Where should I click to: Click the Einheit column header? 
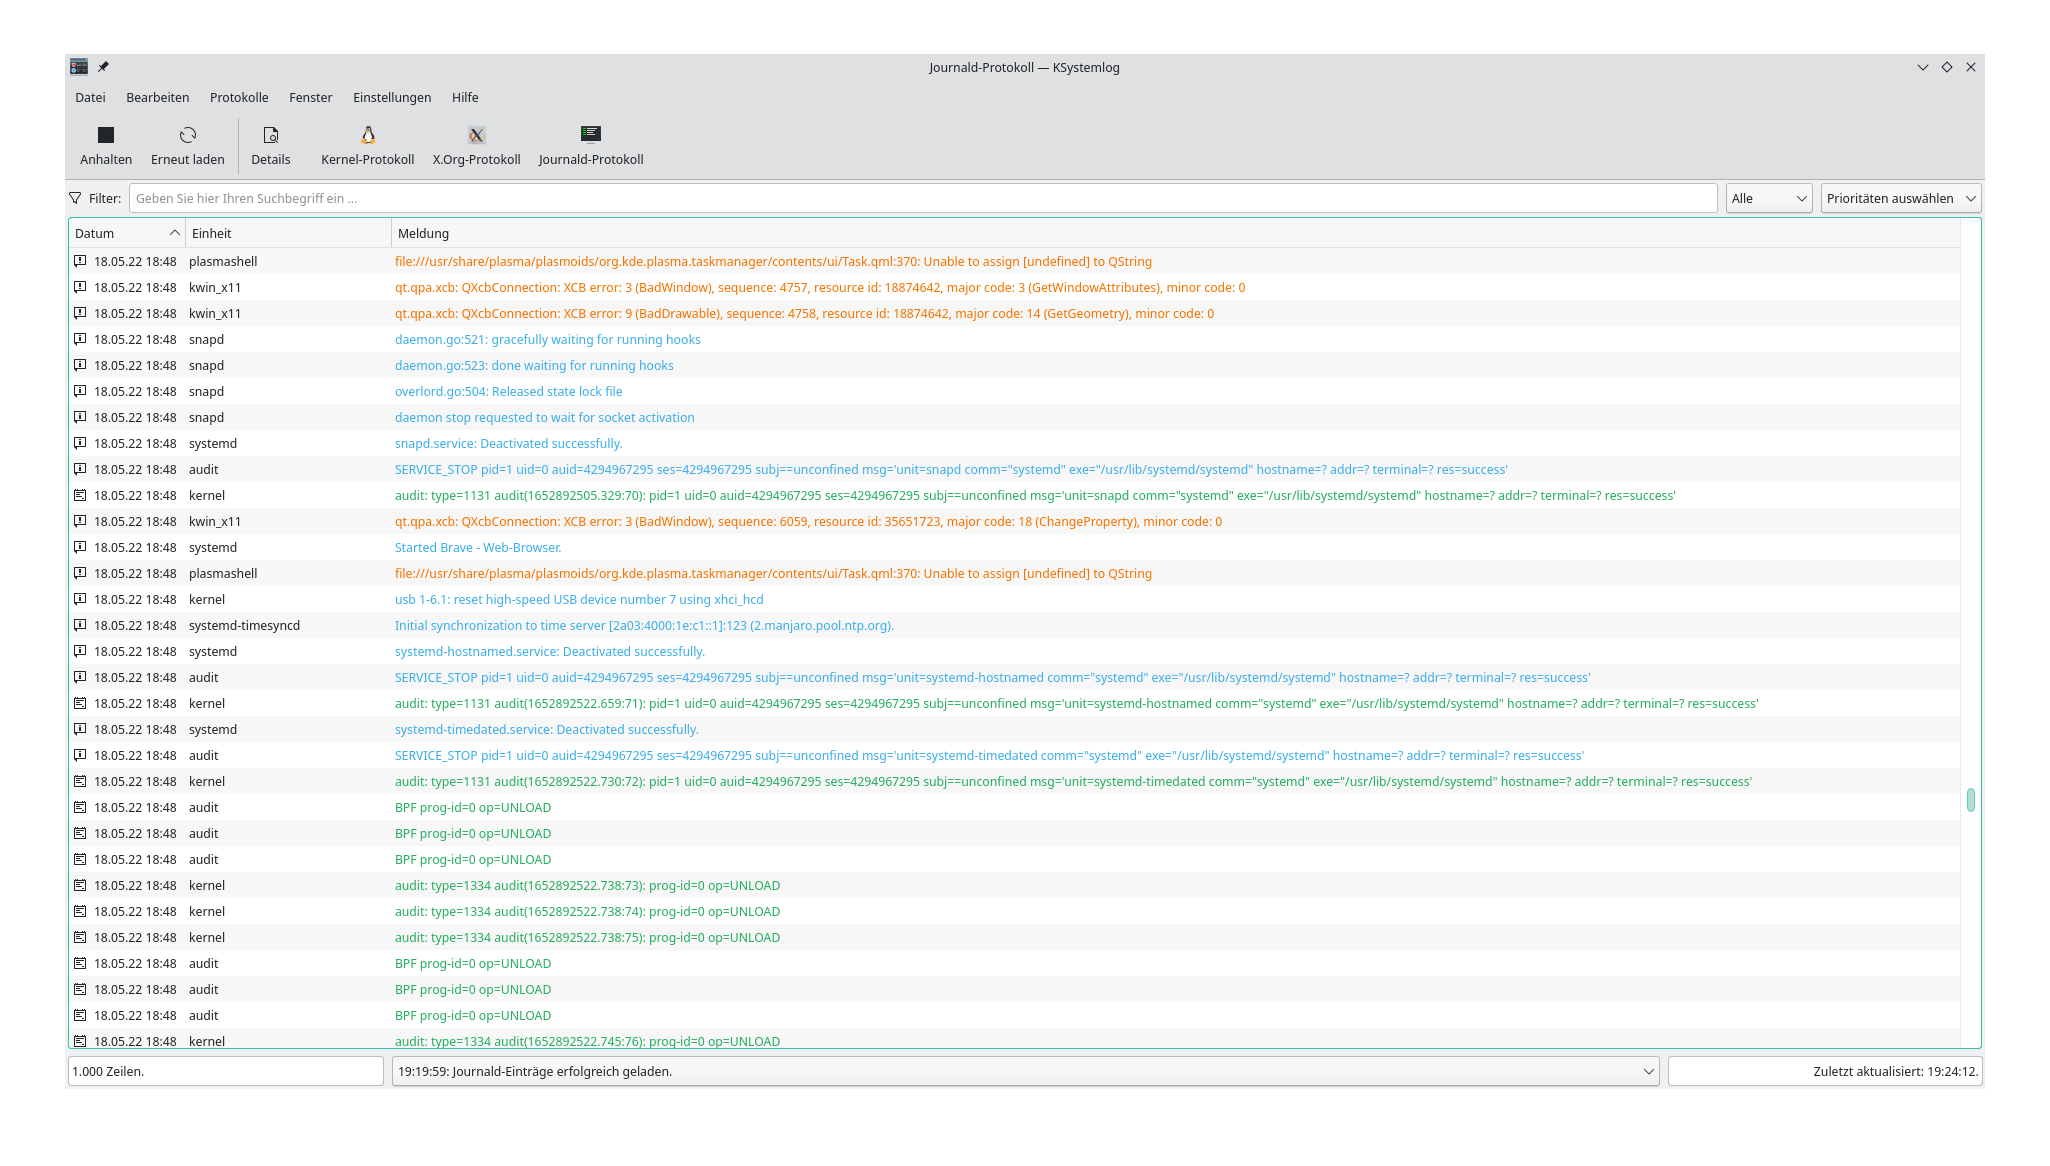tap(289, 233)
